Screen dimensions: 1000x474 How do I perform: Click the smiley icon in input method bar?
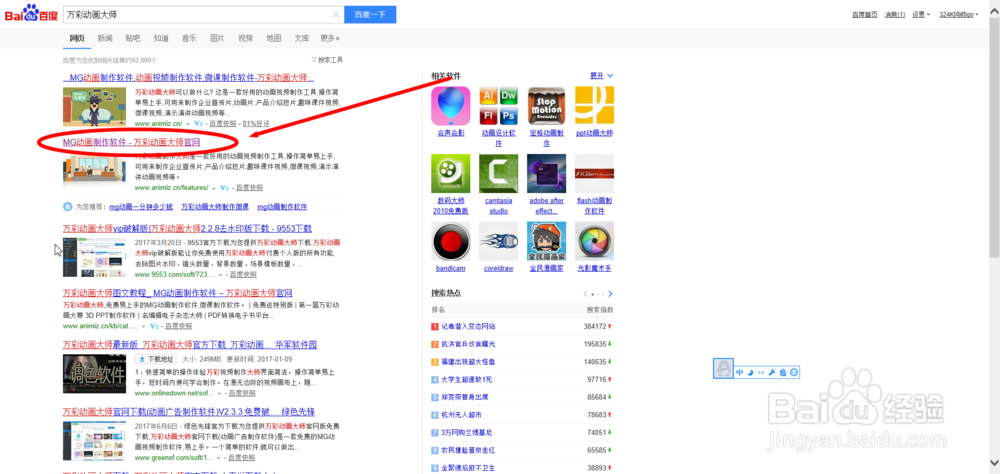[x=794, y=372]
